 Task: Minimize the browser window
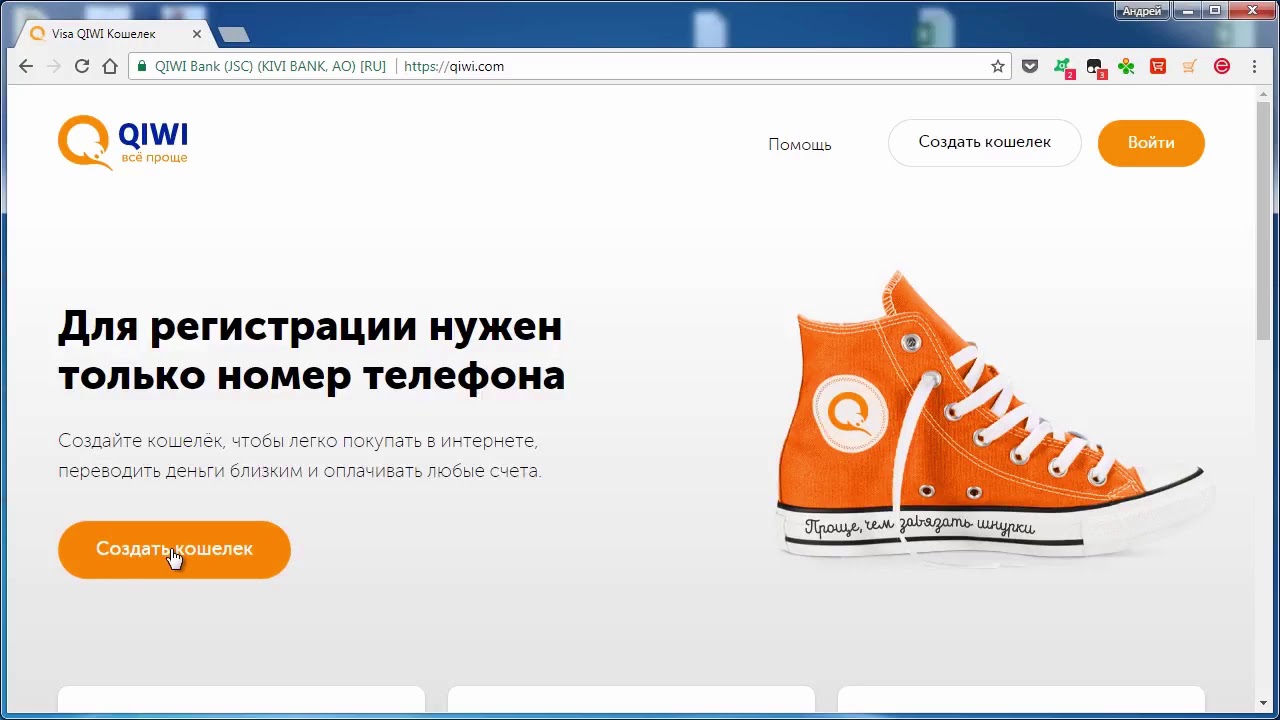click(1189, 11)
